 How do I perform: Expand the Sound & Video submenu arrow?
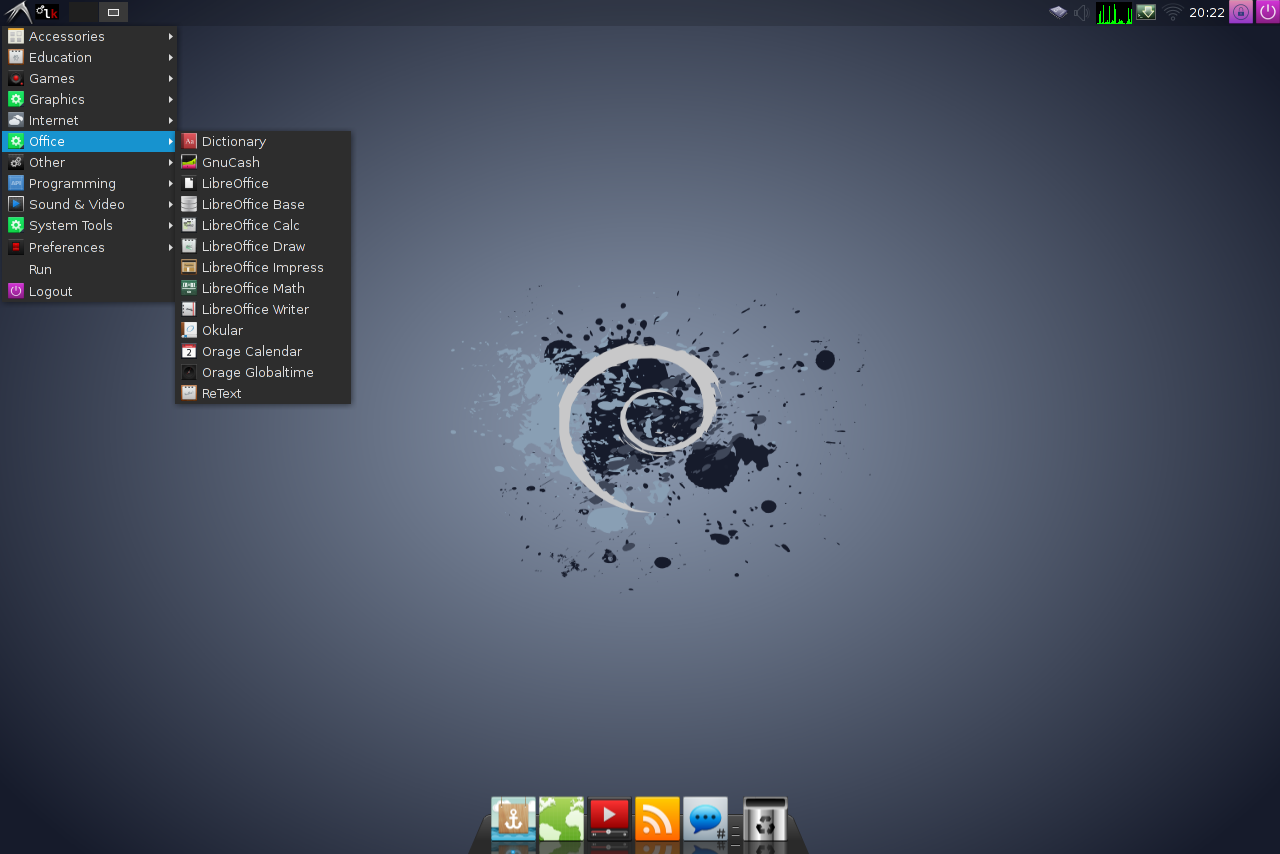pyautogui.click(x=171, y=204)
